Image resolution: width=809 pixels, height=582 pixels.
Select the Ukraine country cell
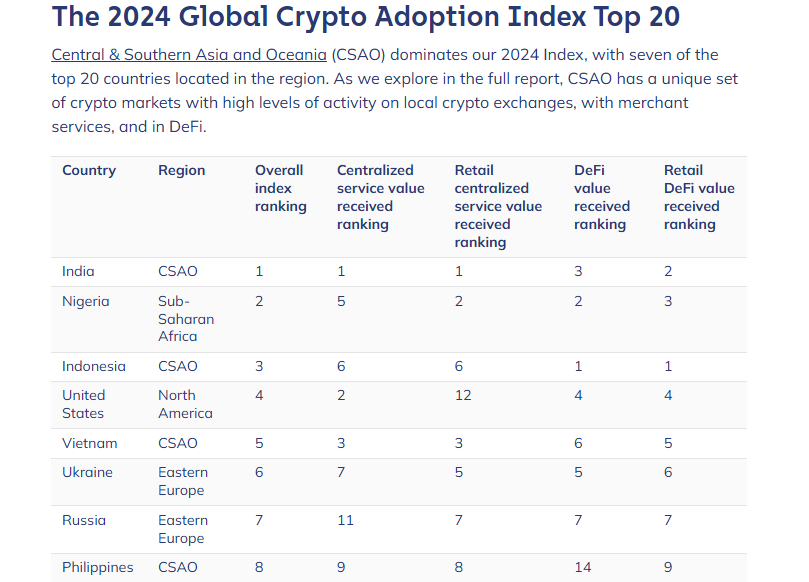tap(87, 472)
